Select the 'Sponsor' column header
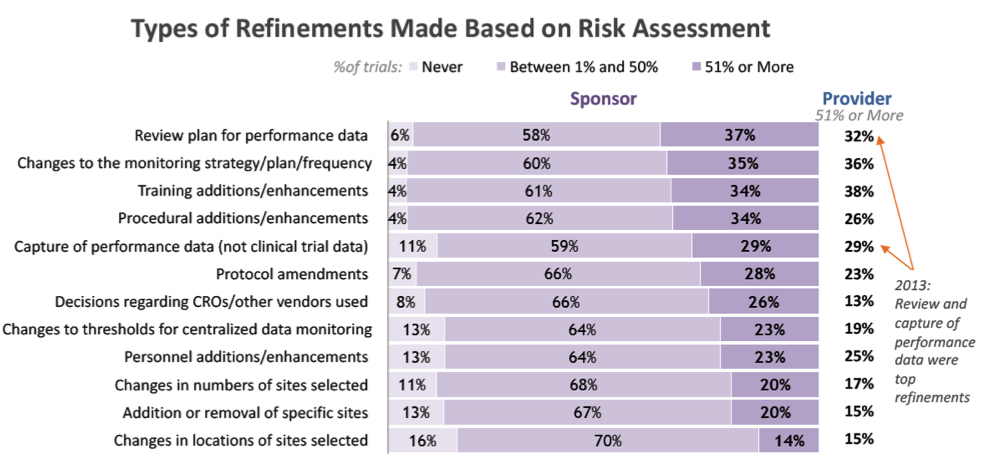This screenshot has width=989, height=458. click(603, 98)
